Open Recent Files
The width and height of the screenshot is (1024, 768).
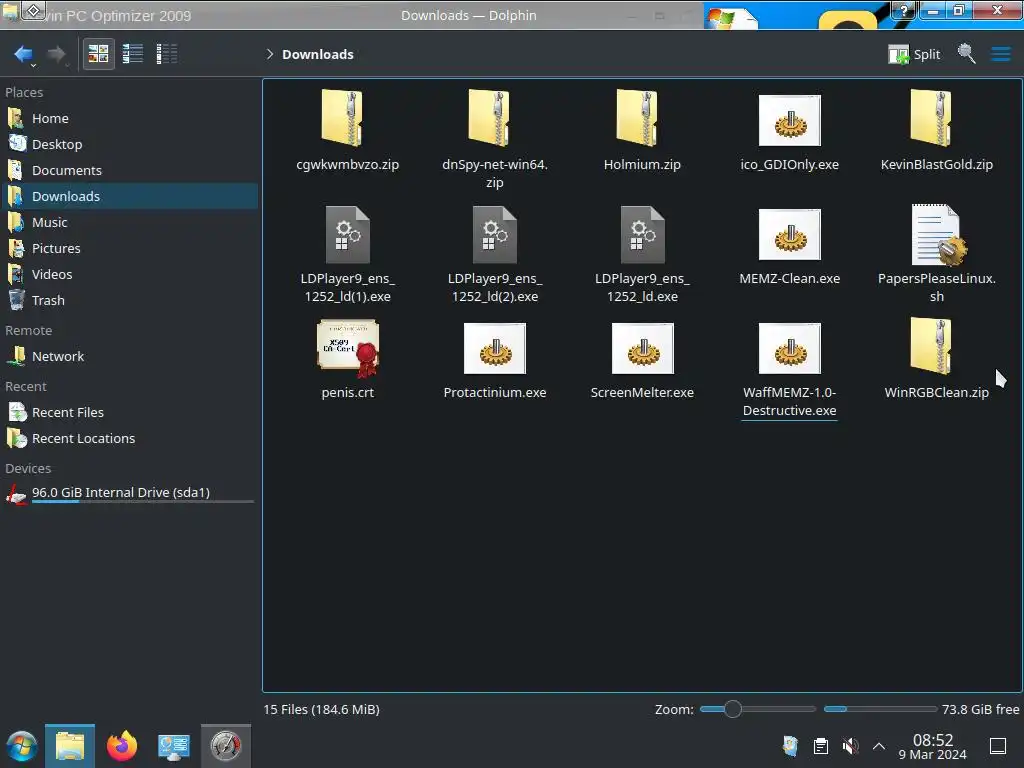pos(131,413)
